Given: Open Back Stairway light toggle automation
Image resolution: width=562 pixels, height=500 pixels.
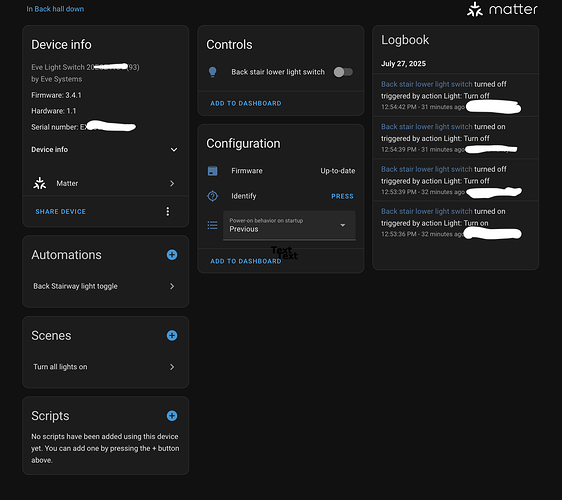Looking at the screenshot, I should 104,286.
